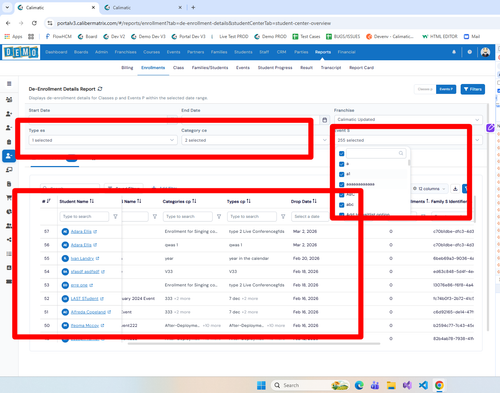Uncheck the 'ABC' option checkbox
This screenshot has height=393, width=500.
coord(341,195)
